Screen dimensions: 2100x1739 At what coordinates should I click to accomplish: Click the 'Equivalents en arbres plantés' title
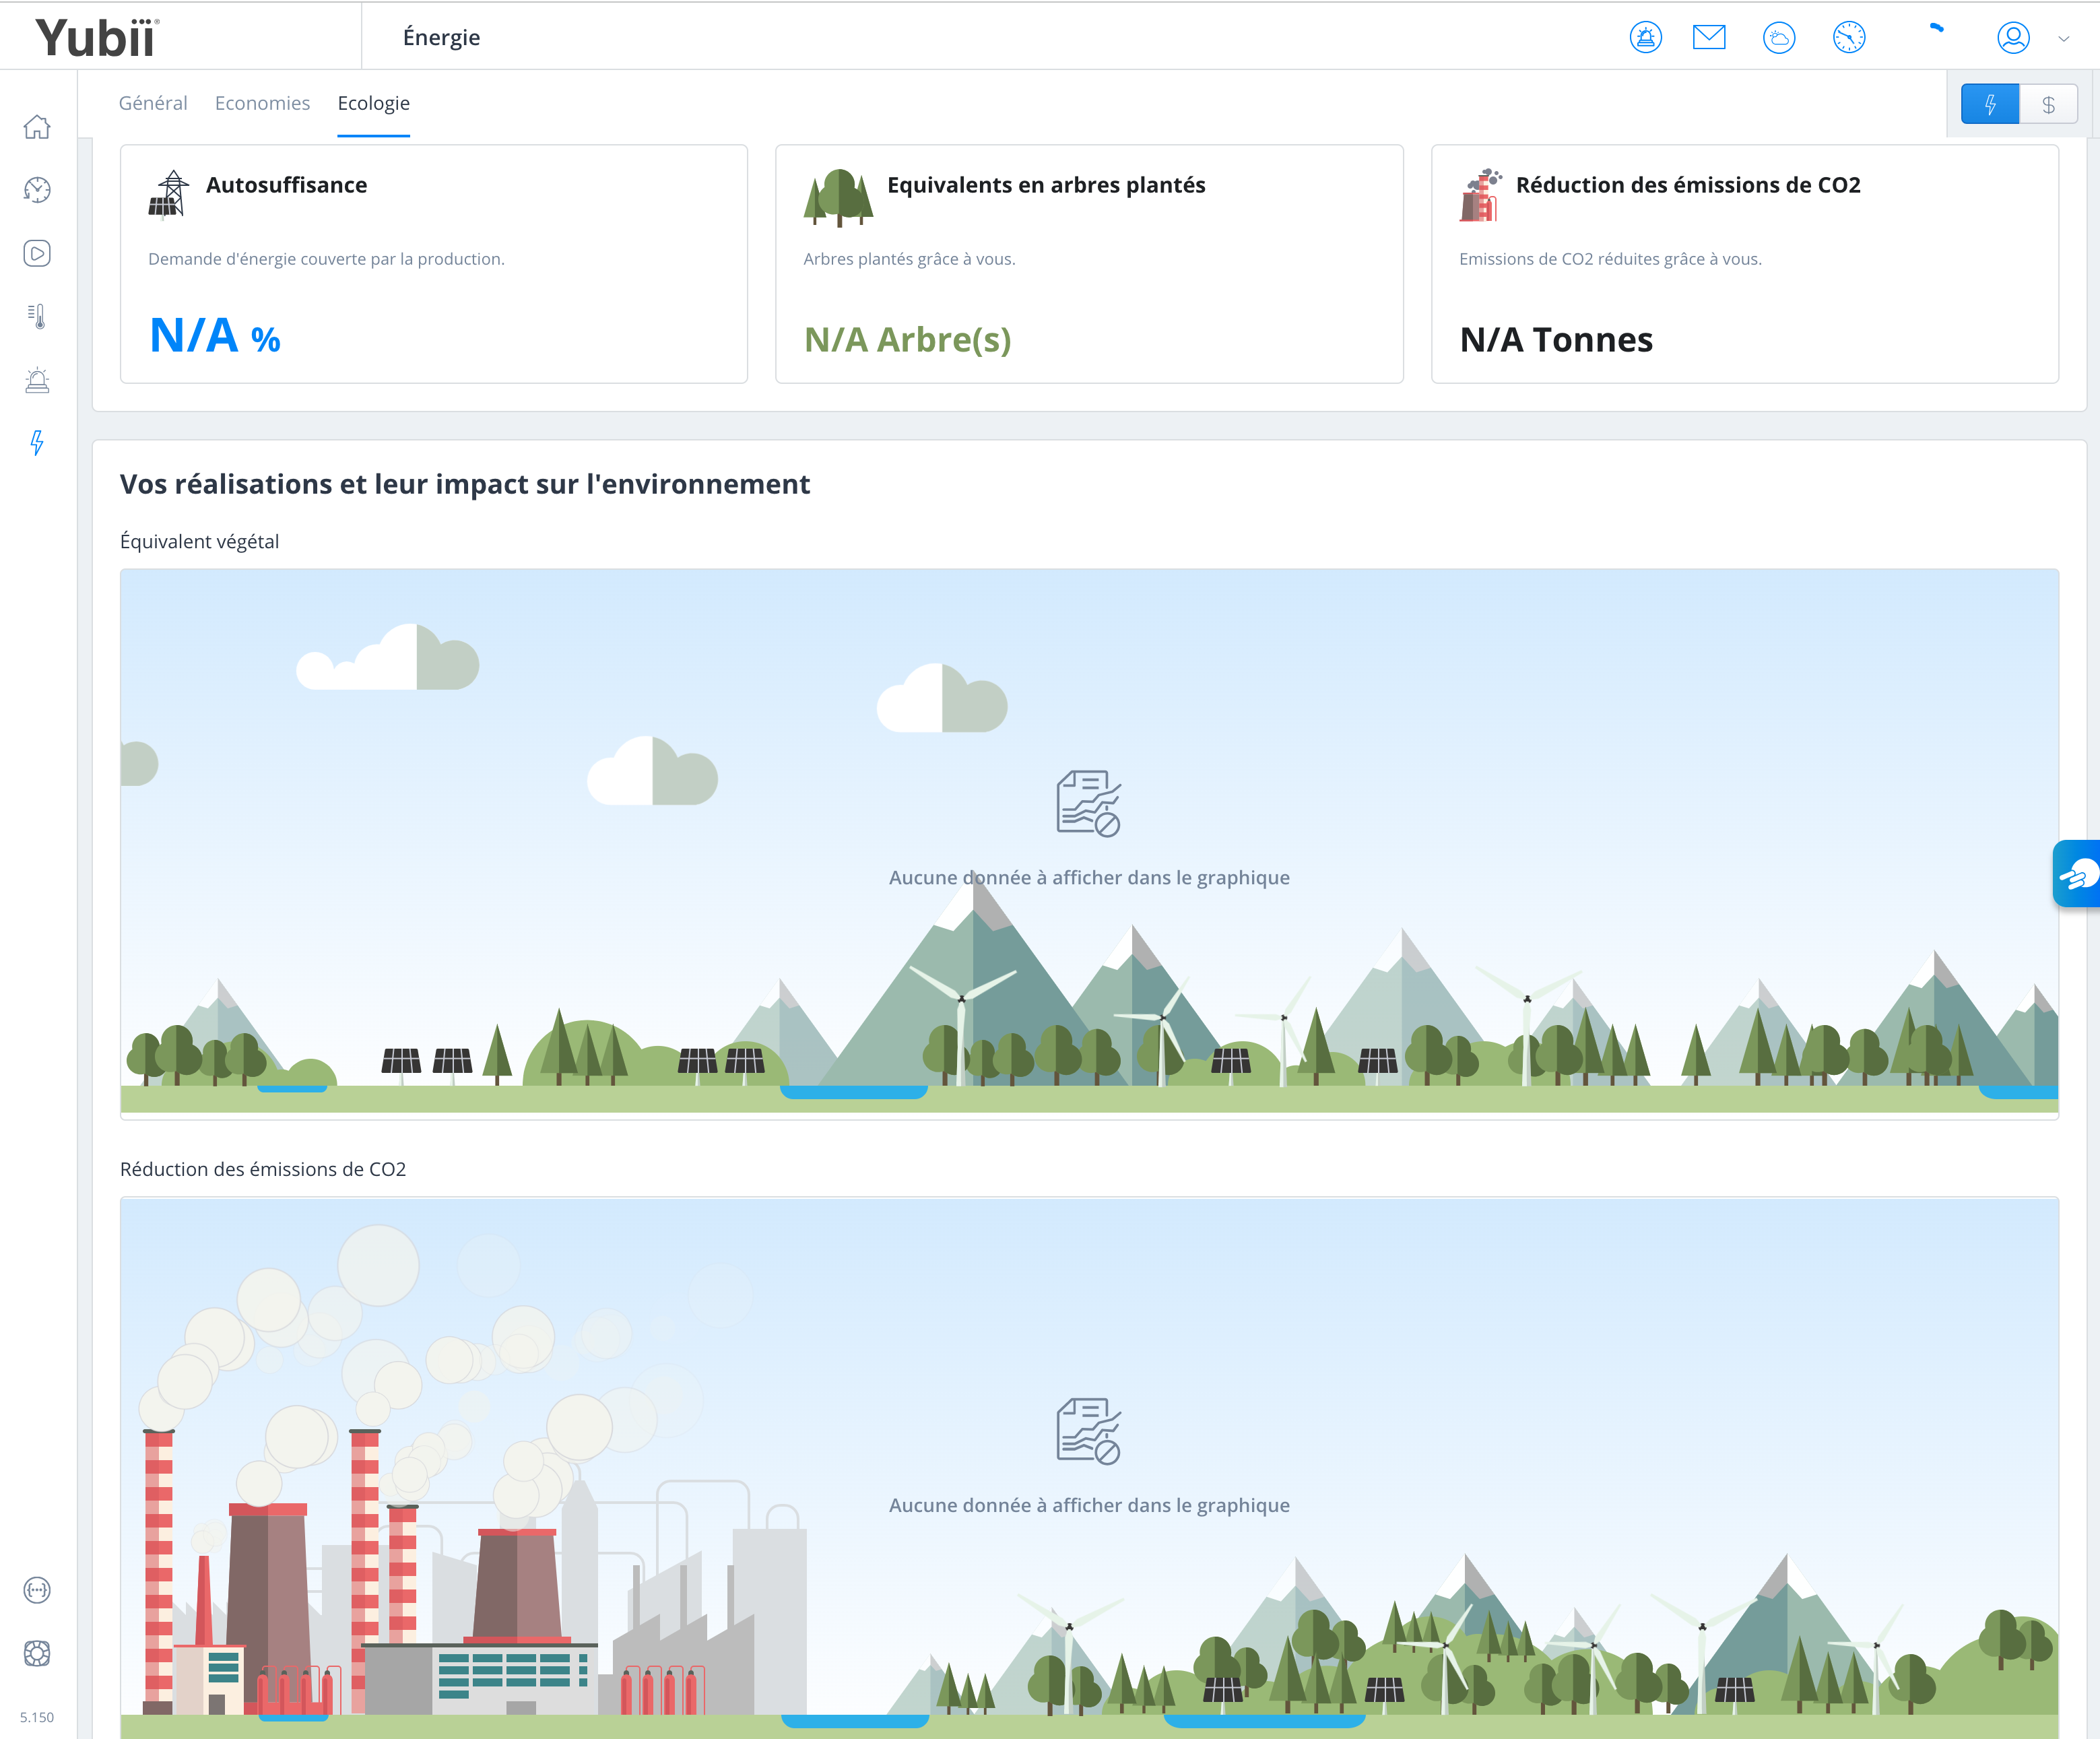[x=1046, y=185]
